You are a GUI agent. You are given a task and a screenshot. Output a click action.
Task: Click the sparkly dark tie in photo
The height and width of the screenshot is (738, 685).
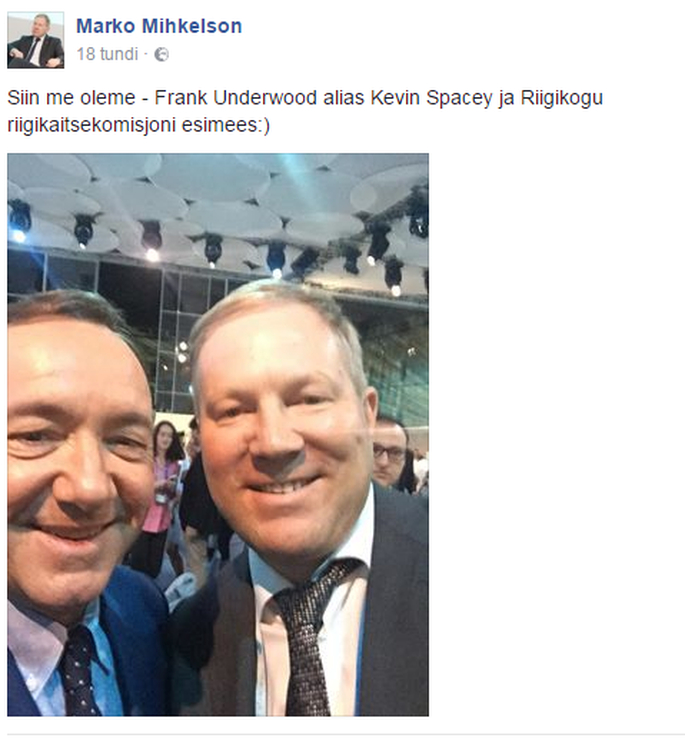309,638
